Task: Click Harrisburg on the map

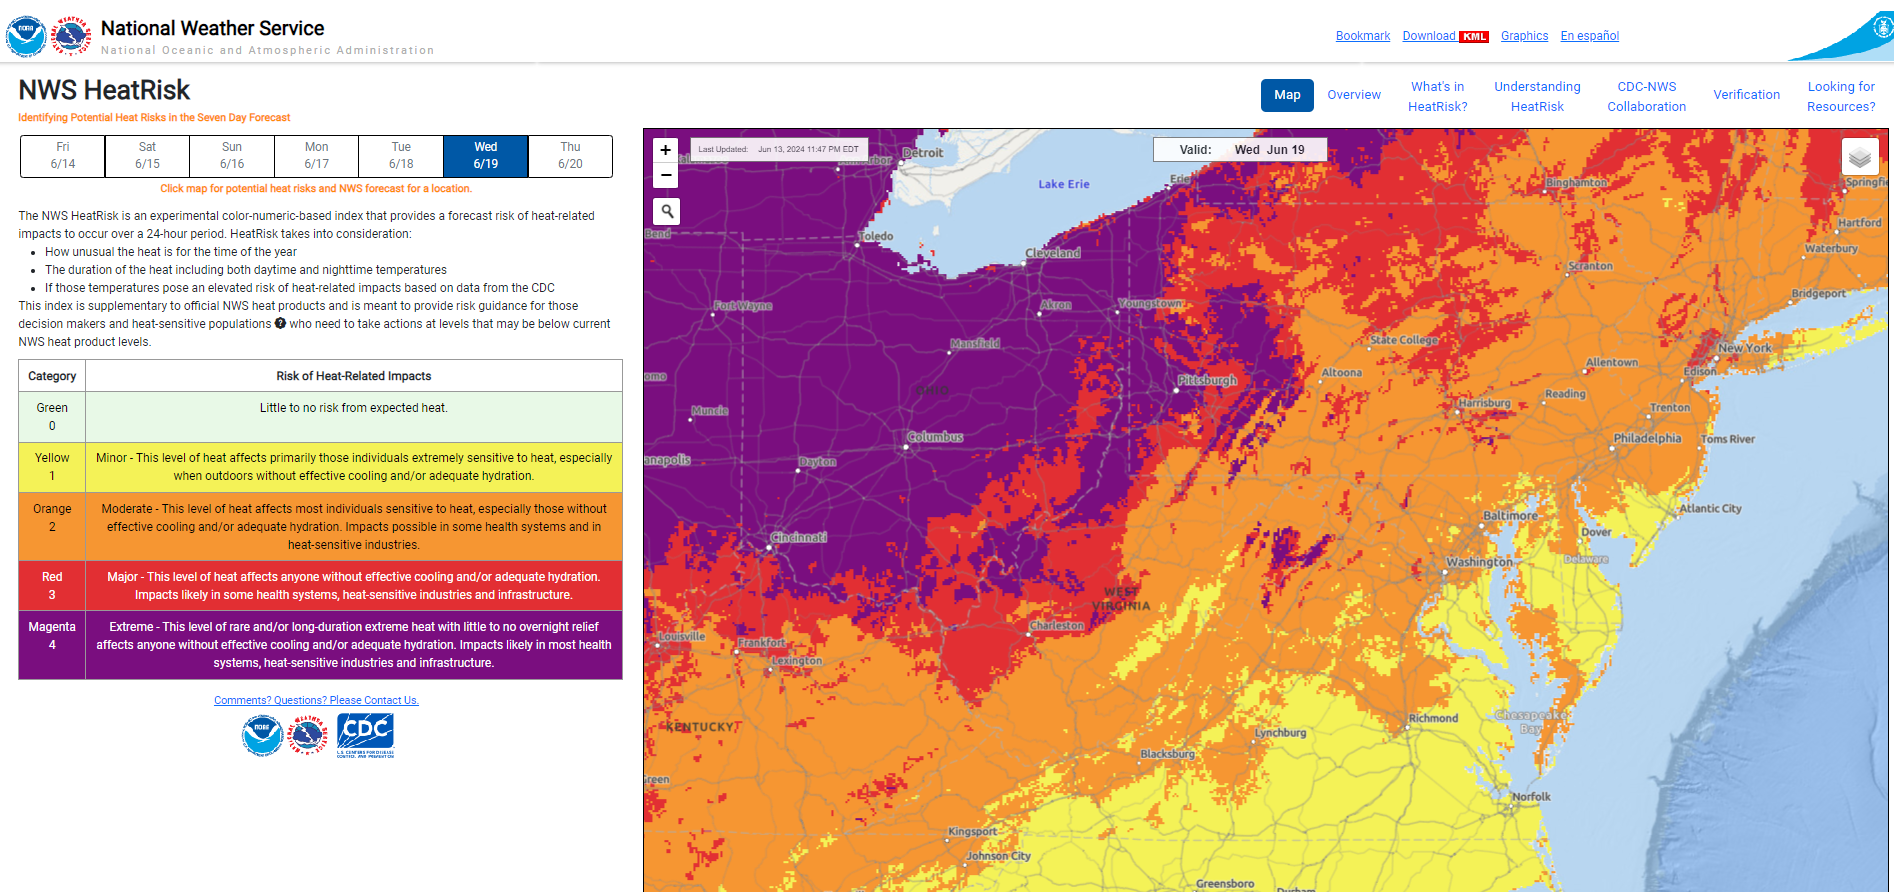Action: pyautogui.click(x=1484, y=403)
